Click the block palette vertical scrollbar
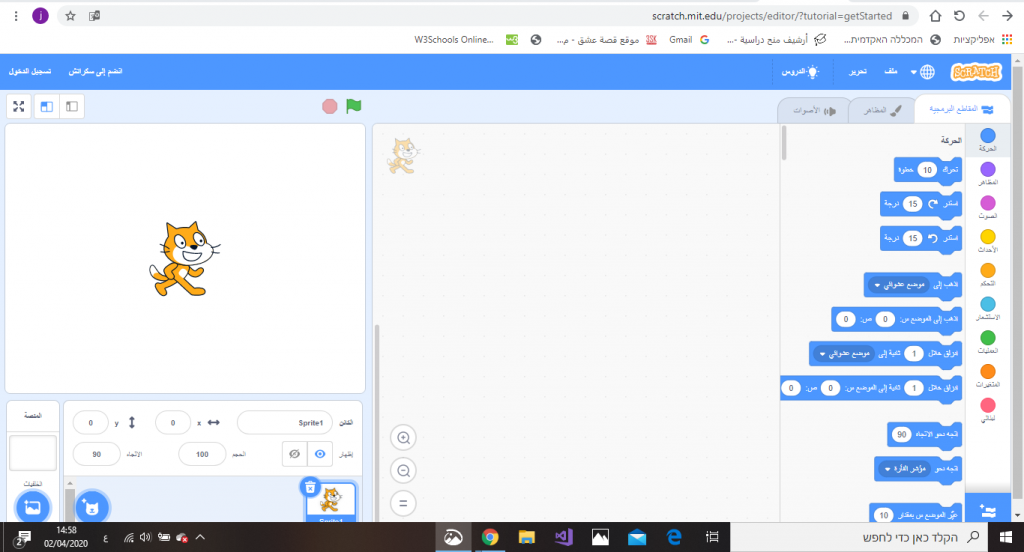Screen dimensions: 1024x552 click(x=784, y=143)
